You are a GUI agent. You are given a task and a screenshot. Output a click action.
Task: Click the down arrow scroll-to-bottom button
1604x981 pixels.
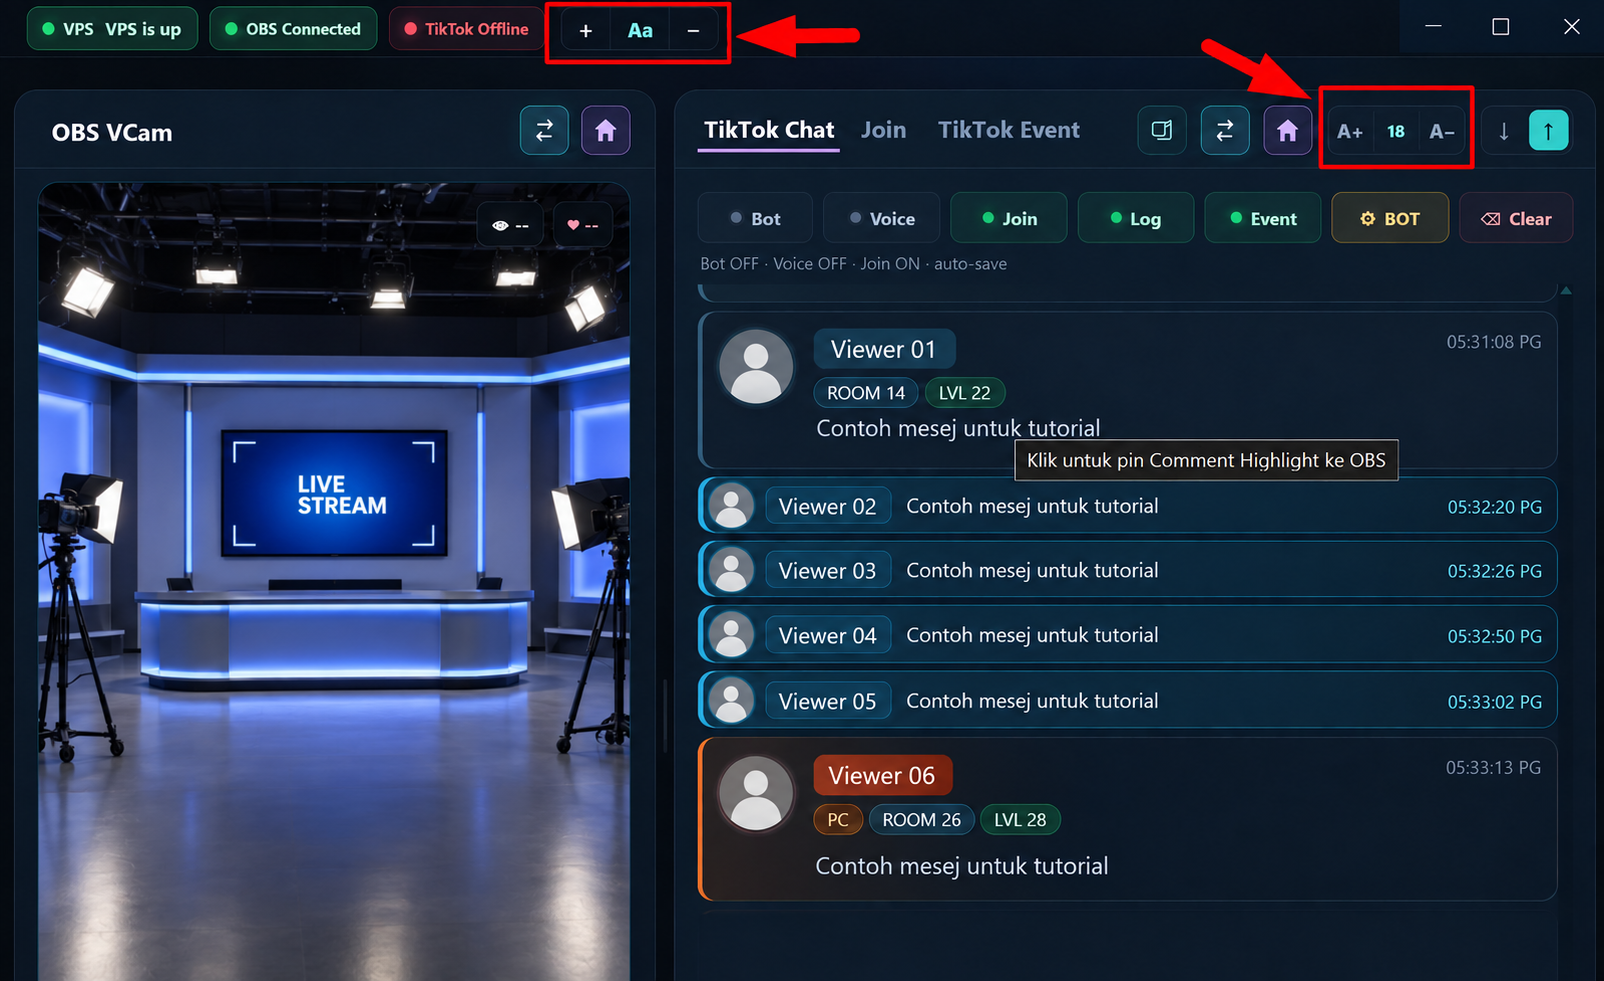(1503, 131)
